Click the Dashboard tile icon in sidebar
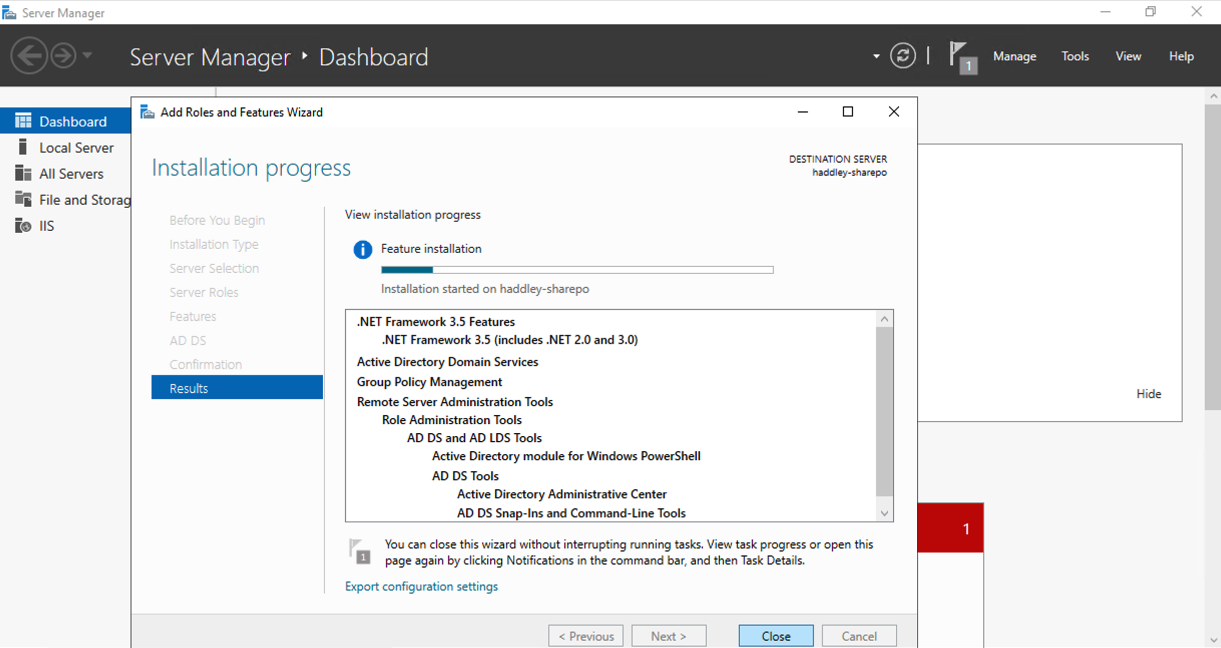Viewport: 1221px width, 648px height. [x=23, y=121]
